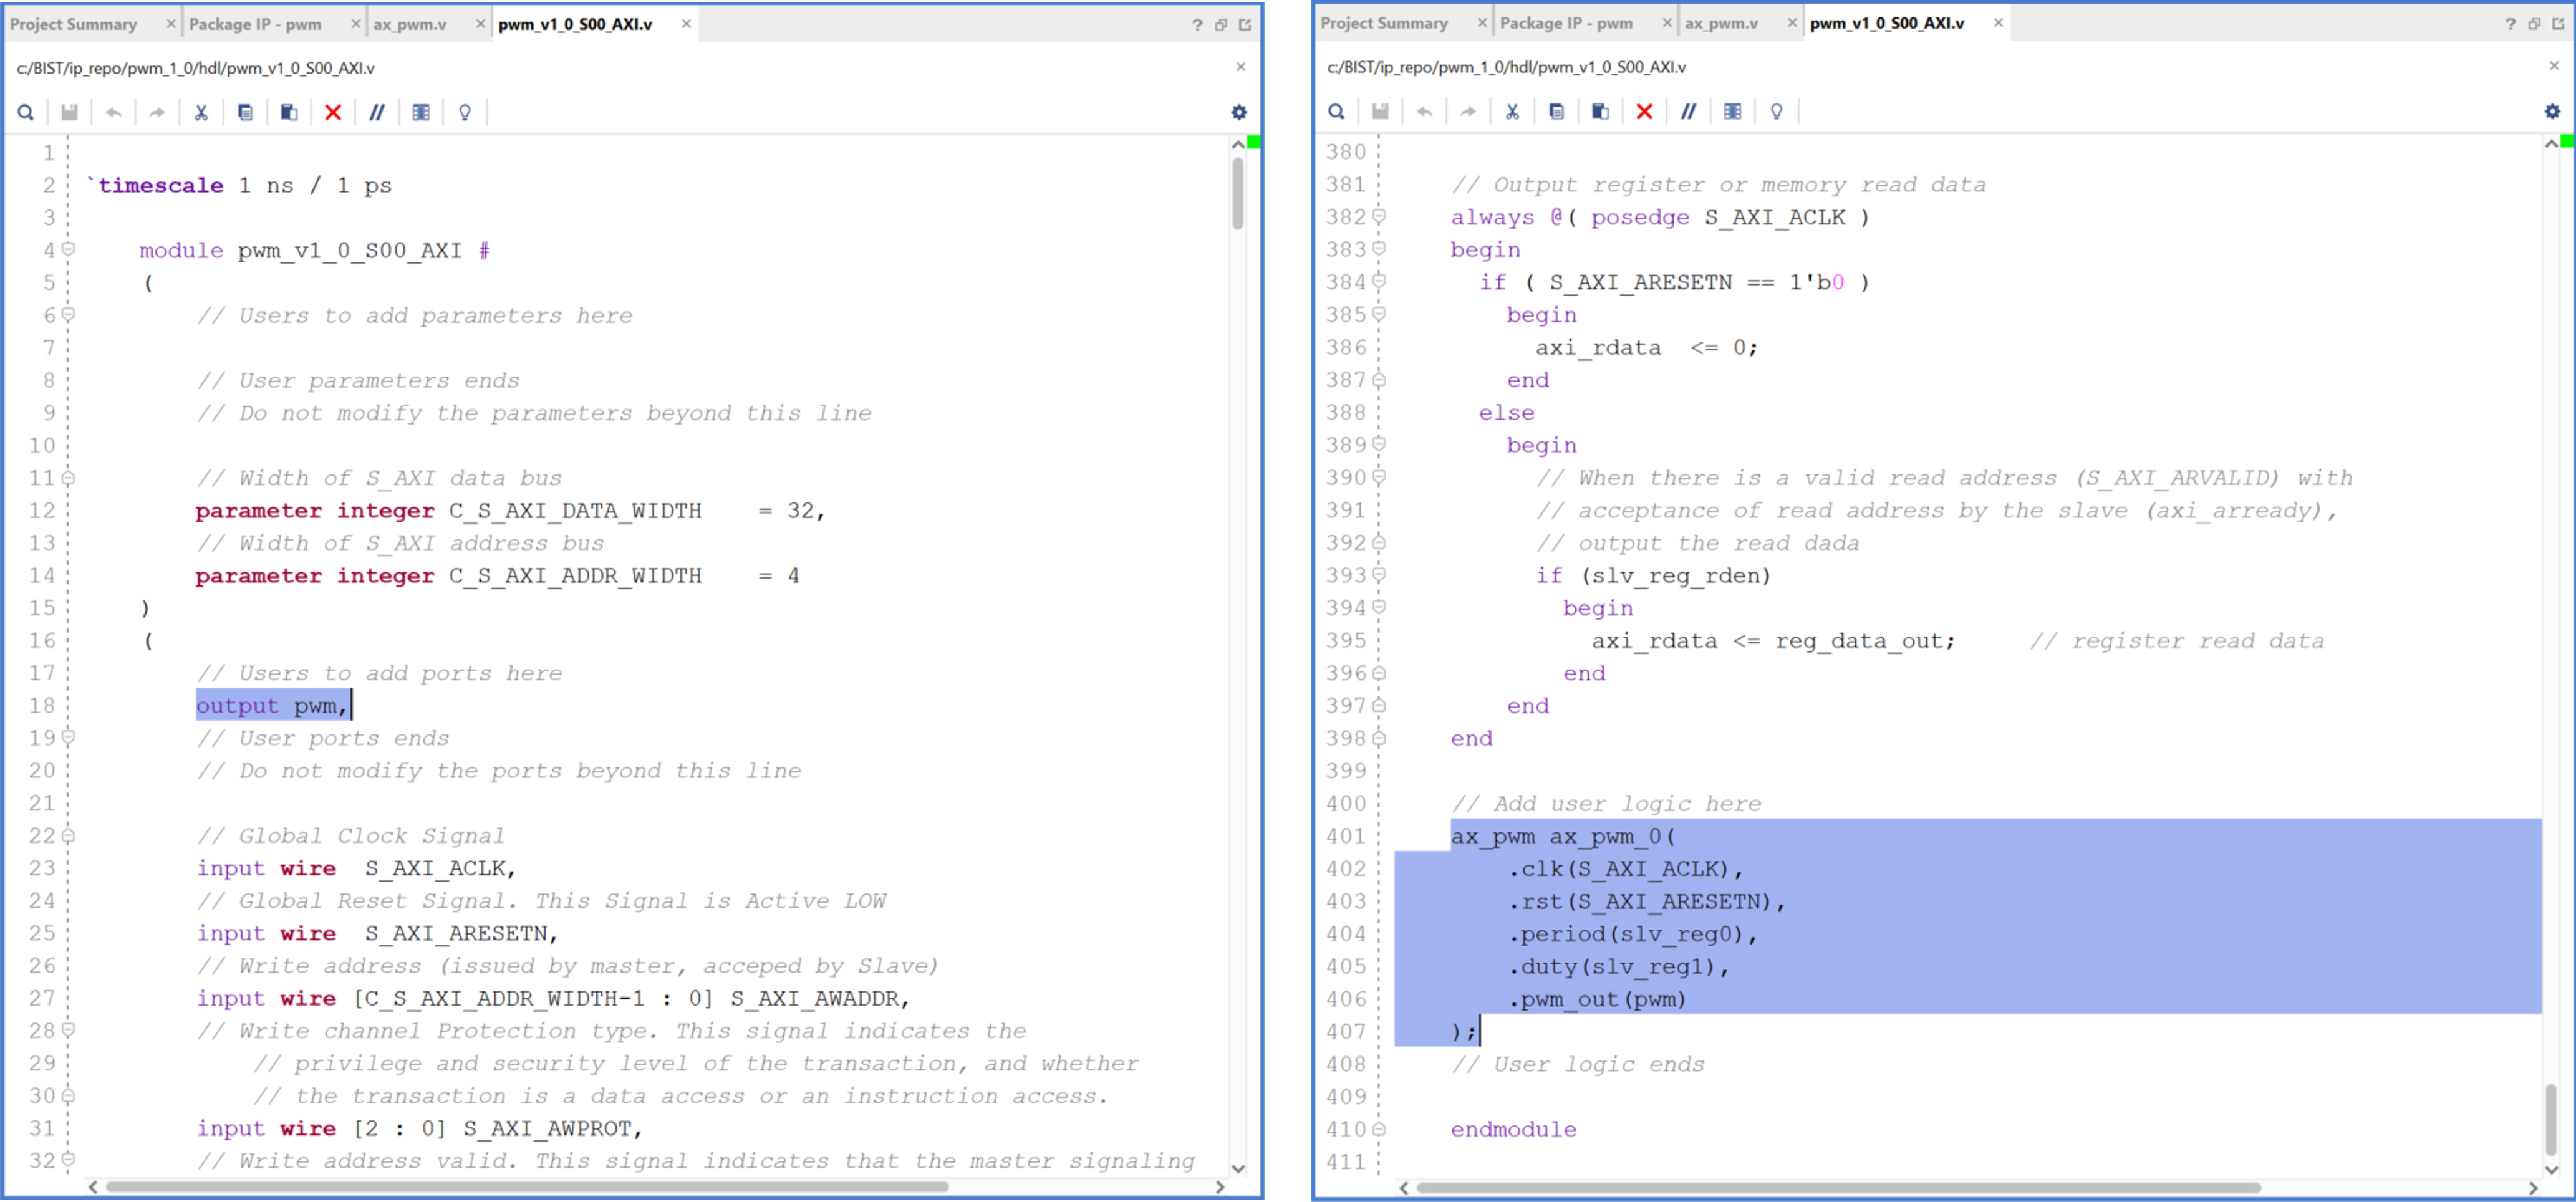Open Package IP - pwm tab in right pane
The image size is (2576, 1202).
(1566, 23)
